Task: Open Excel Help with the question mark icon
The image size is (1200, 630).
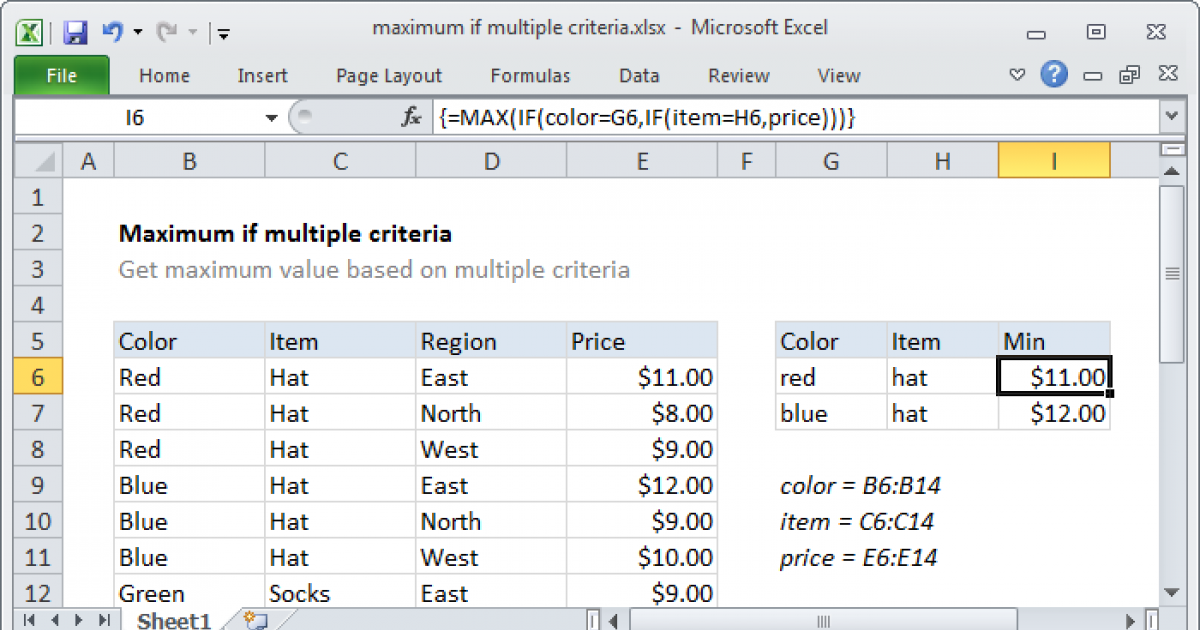Action: click(x=1054, y=75)
